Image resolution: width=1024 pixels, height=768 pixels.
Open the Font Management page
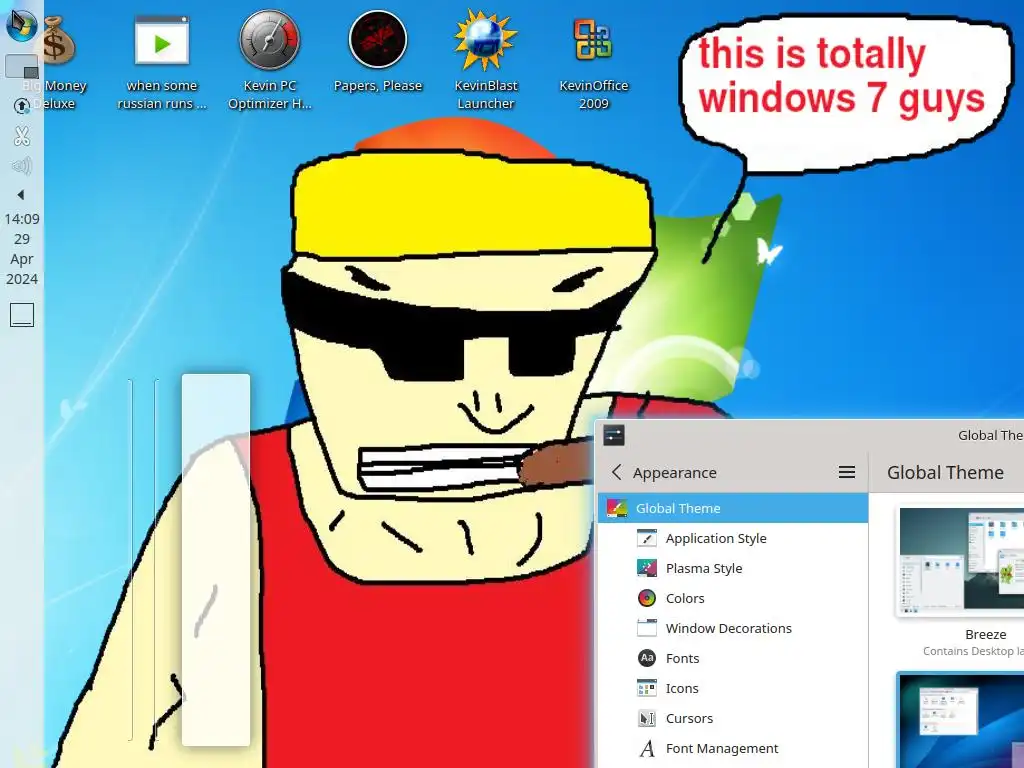[x=733, y=748]
